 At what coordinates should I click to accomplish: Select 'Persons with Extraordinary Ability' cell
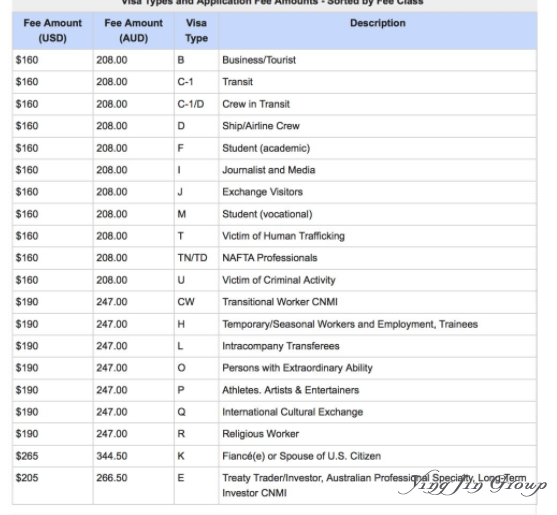tap(378, 368)
